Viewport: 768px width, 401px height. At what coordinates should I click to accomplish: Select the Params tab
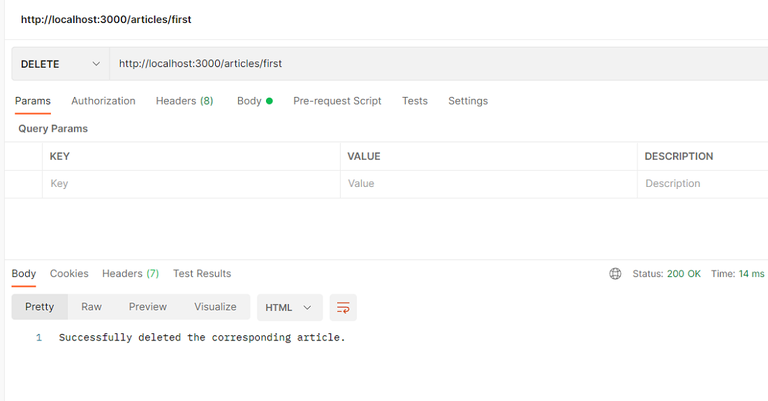[33, 101]
